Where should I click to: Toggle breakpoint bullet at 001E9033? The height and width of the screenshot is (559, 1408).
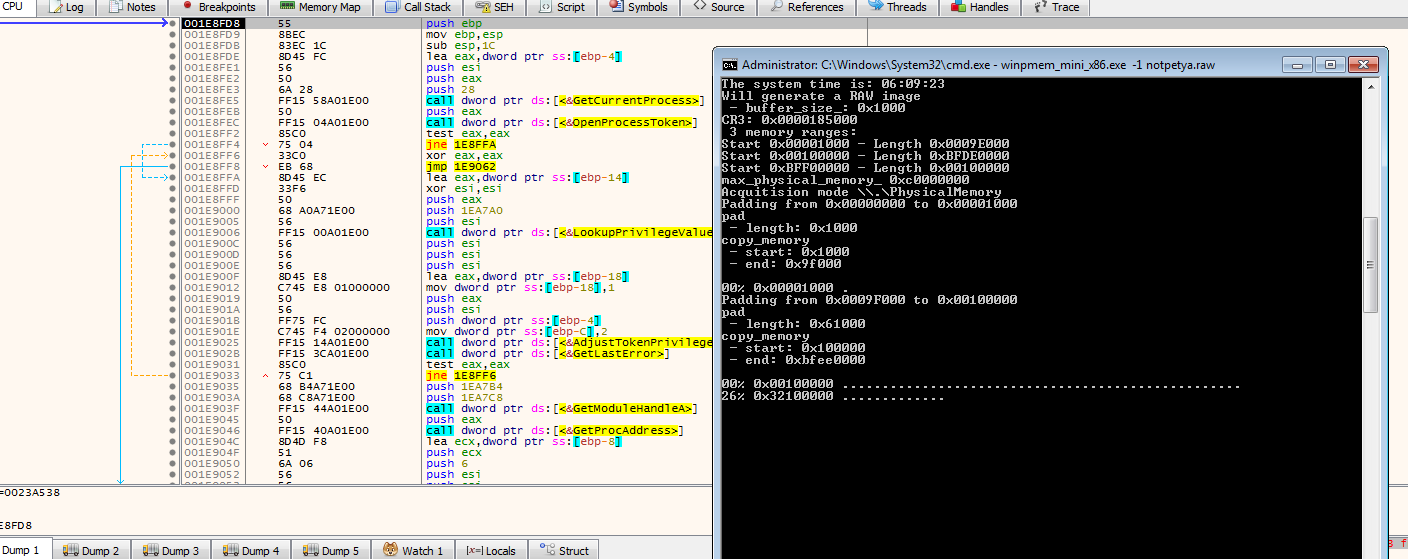[172, 375]
